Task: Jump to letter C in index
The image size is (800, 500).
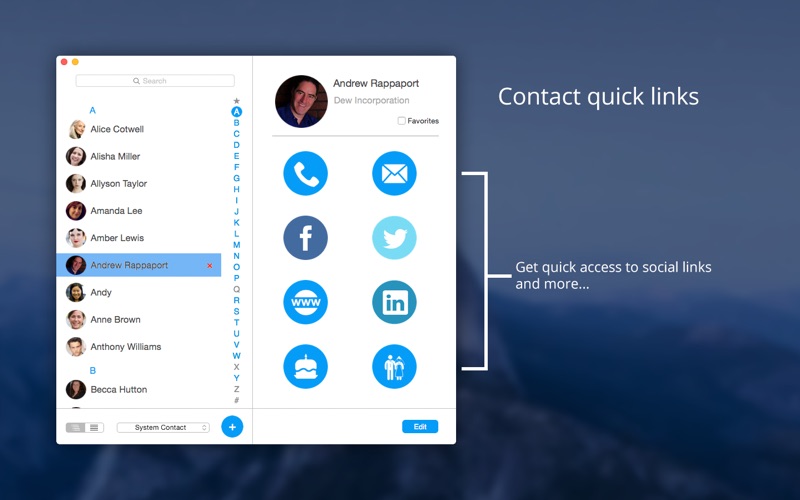Action: pyautogui.click(x=236, y=134)
